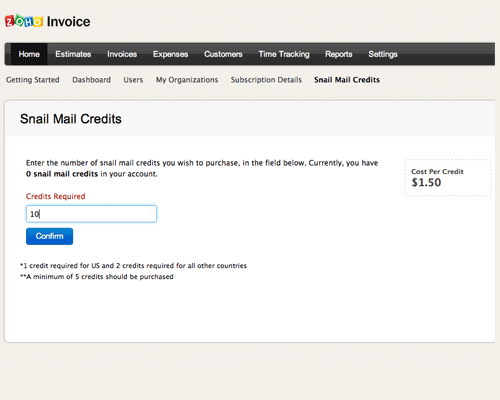Viewport: 500px width, 400px height.
Task: Open the Reports tab
Action: point(339,54)
